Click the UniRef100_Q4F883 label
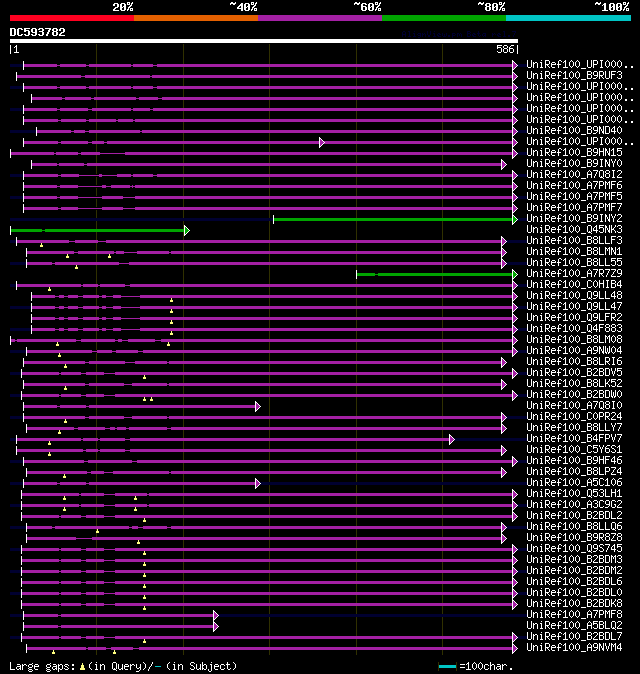This screenshot has width=640, height=674. click(x=574, y=329)
